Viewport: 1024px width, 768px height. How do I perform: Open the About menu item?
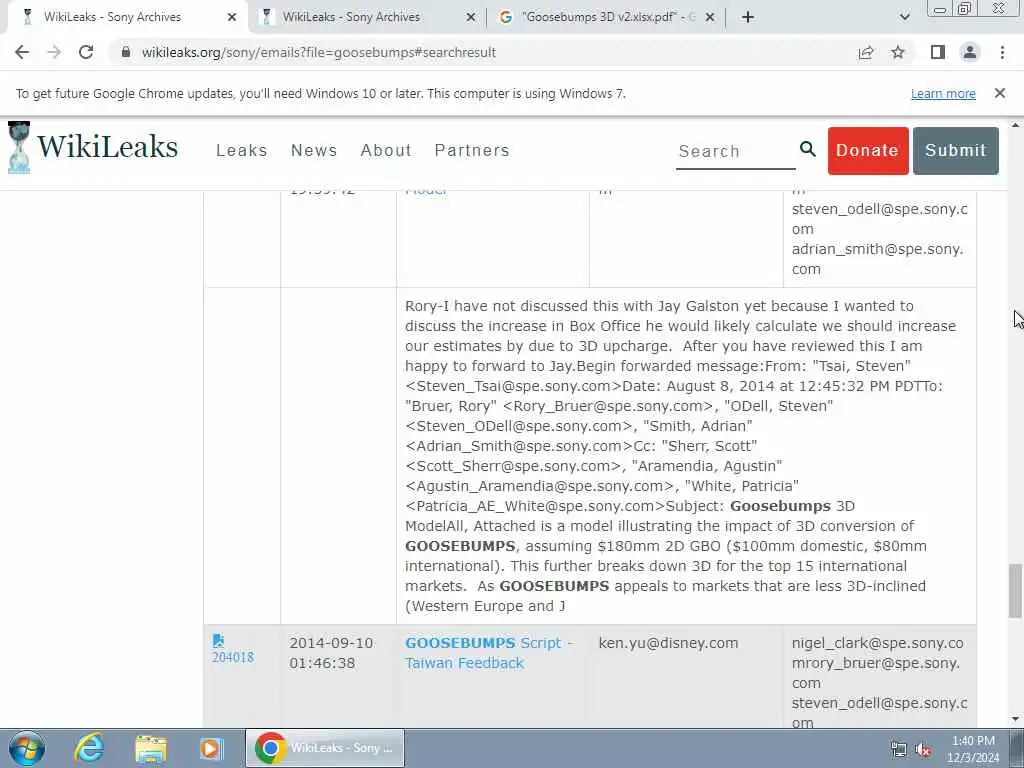386,150
